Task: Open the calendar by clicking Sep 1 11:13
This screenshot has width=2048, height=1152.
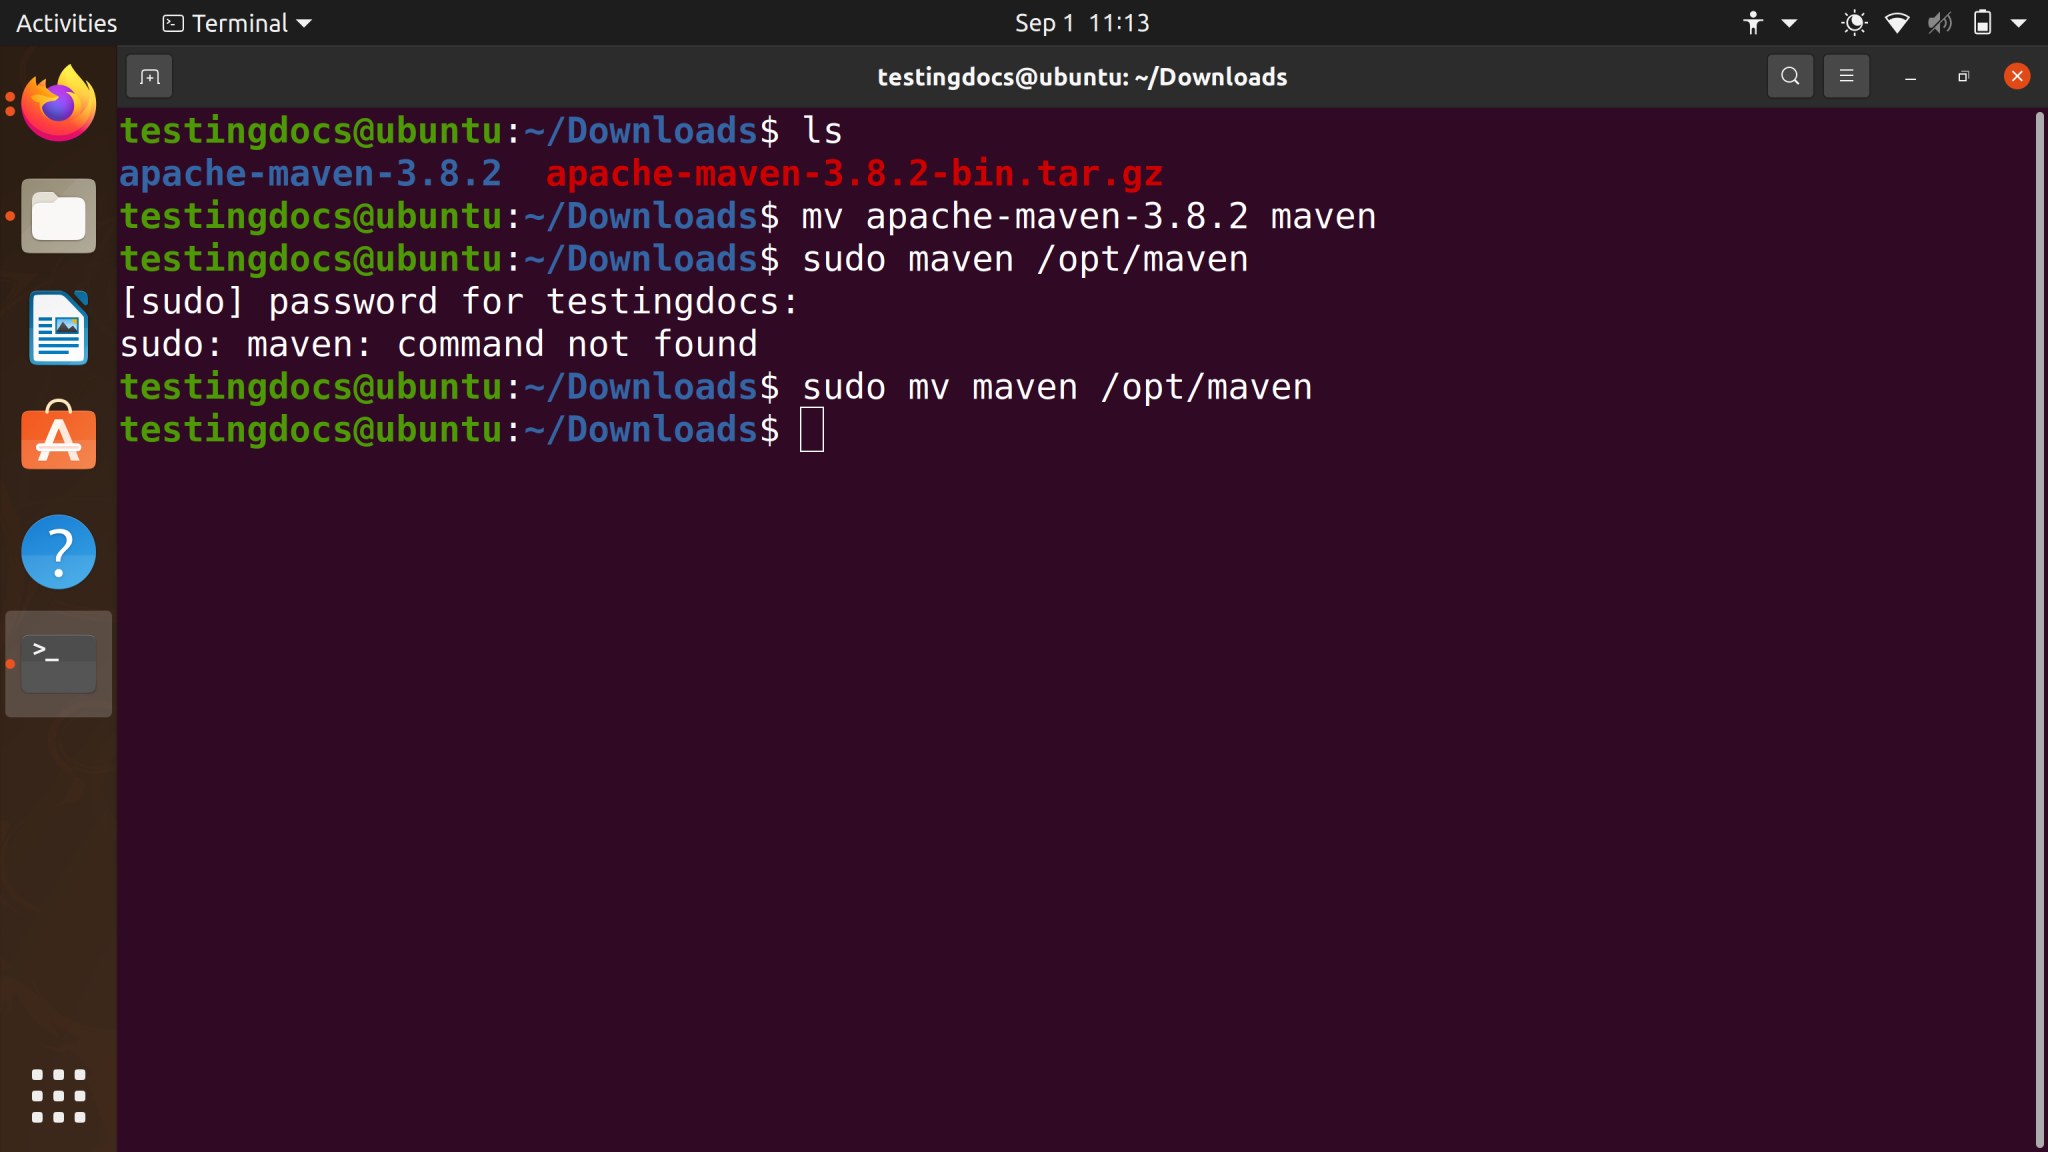Action: (x=1082, y=22)
